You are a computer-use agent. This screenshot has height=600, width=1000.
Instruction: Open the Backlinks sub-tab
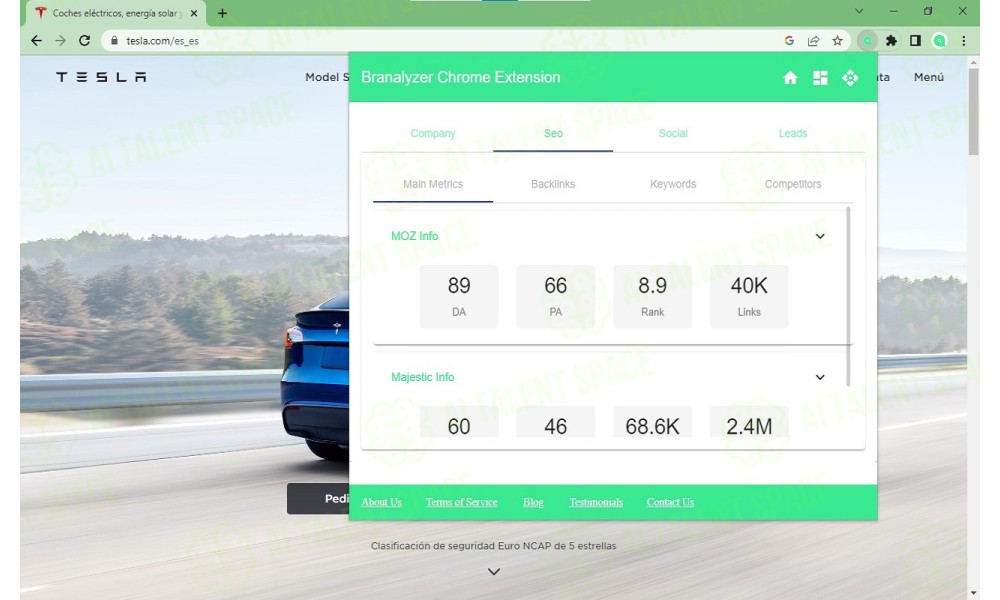click(553, 184)
